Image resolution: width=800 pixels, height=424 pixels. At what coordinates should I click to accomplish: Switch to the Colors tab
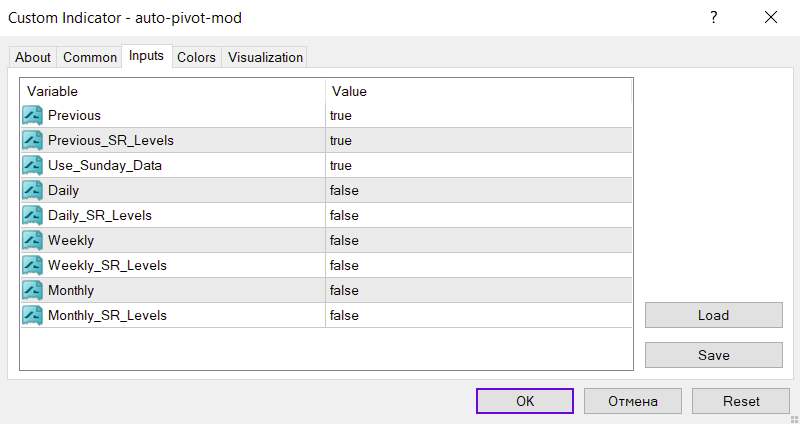click(x=196, y=57)
